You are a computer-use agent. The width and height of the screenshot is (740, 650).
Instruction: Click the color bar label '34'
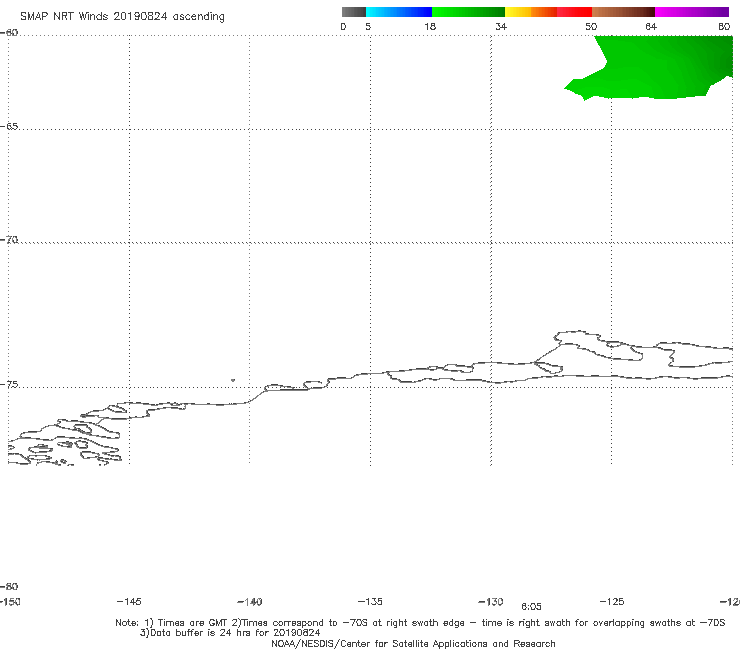point(501,26)
